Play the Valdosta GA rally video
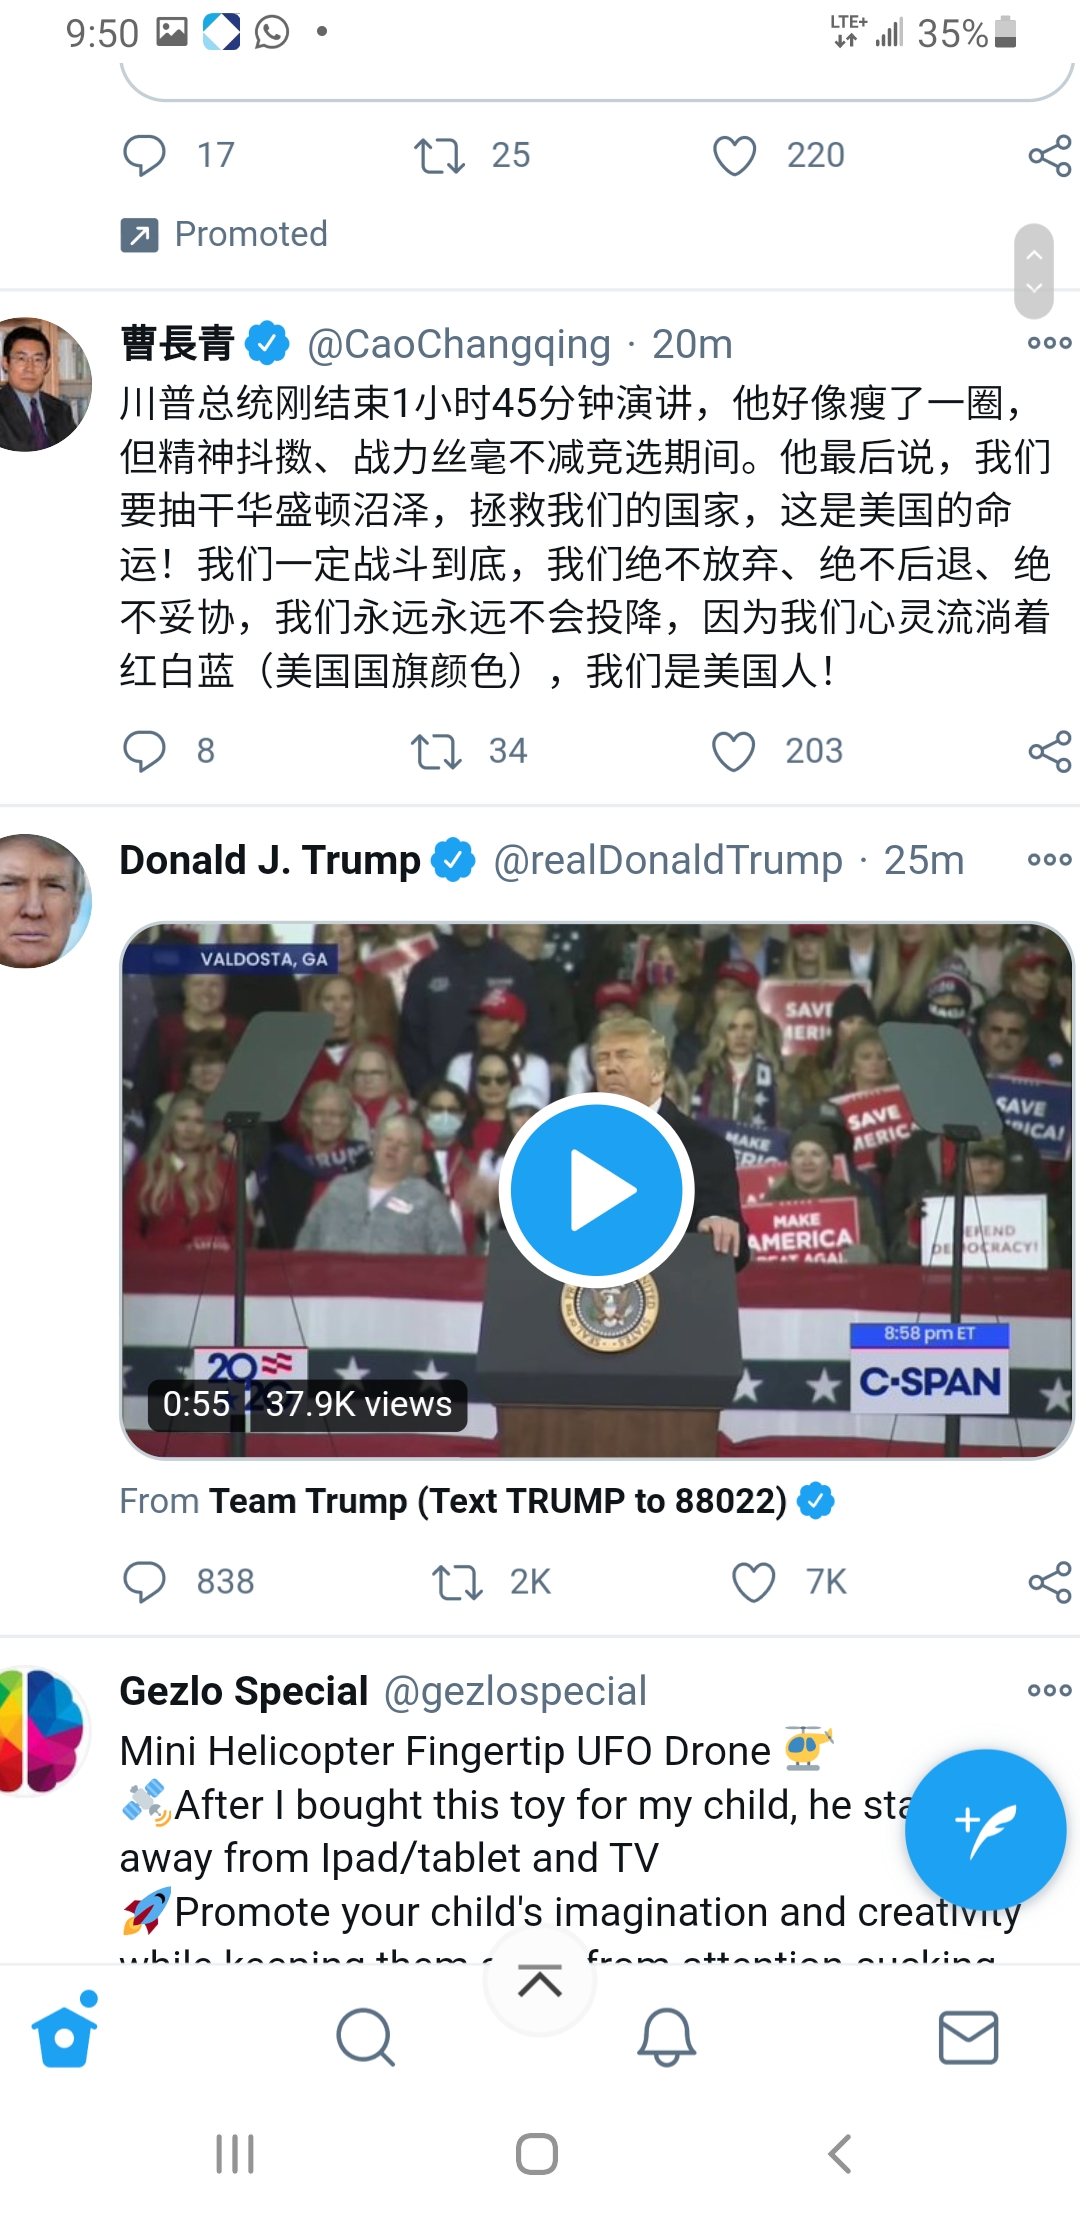The image size is (1080, 2220). [x=596, y=1190]
